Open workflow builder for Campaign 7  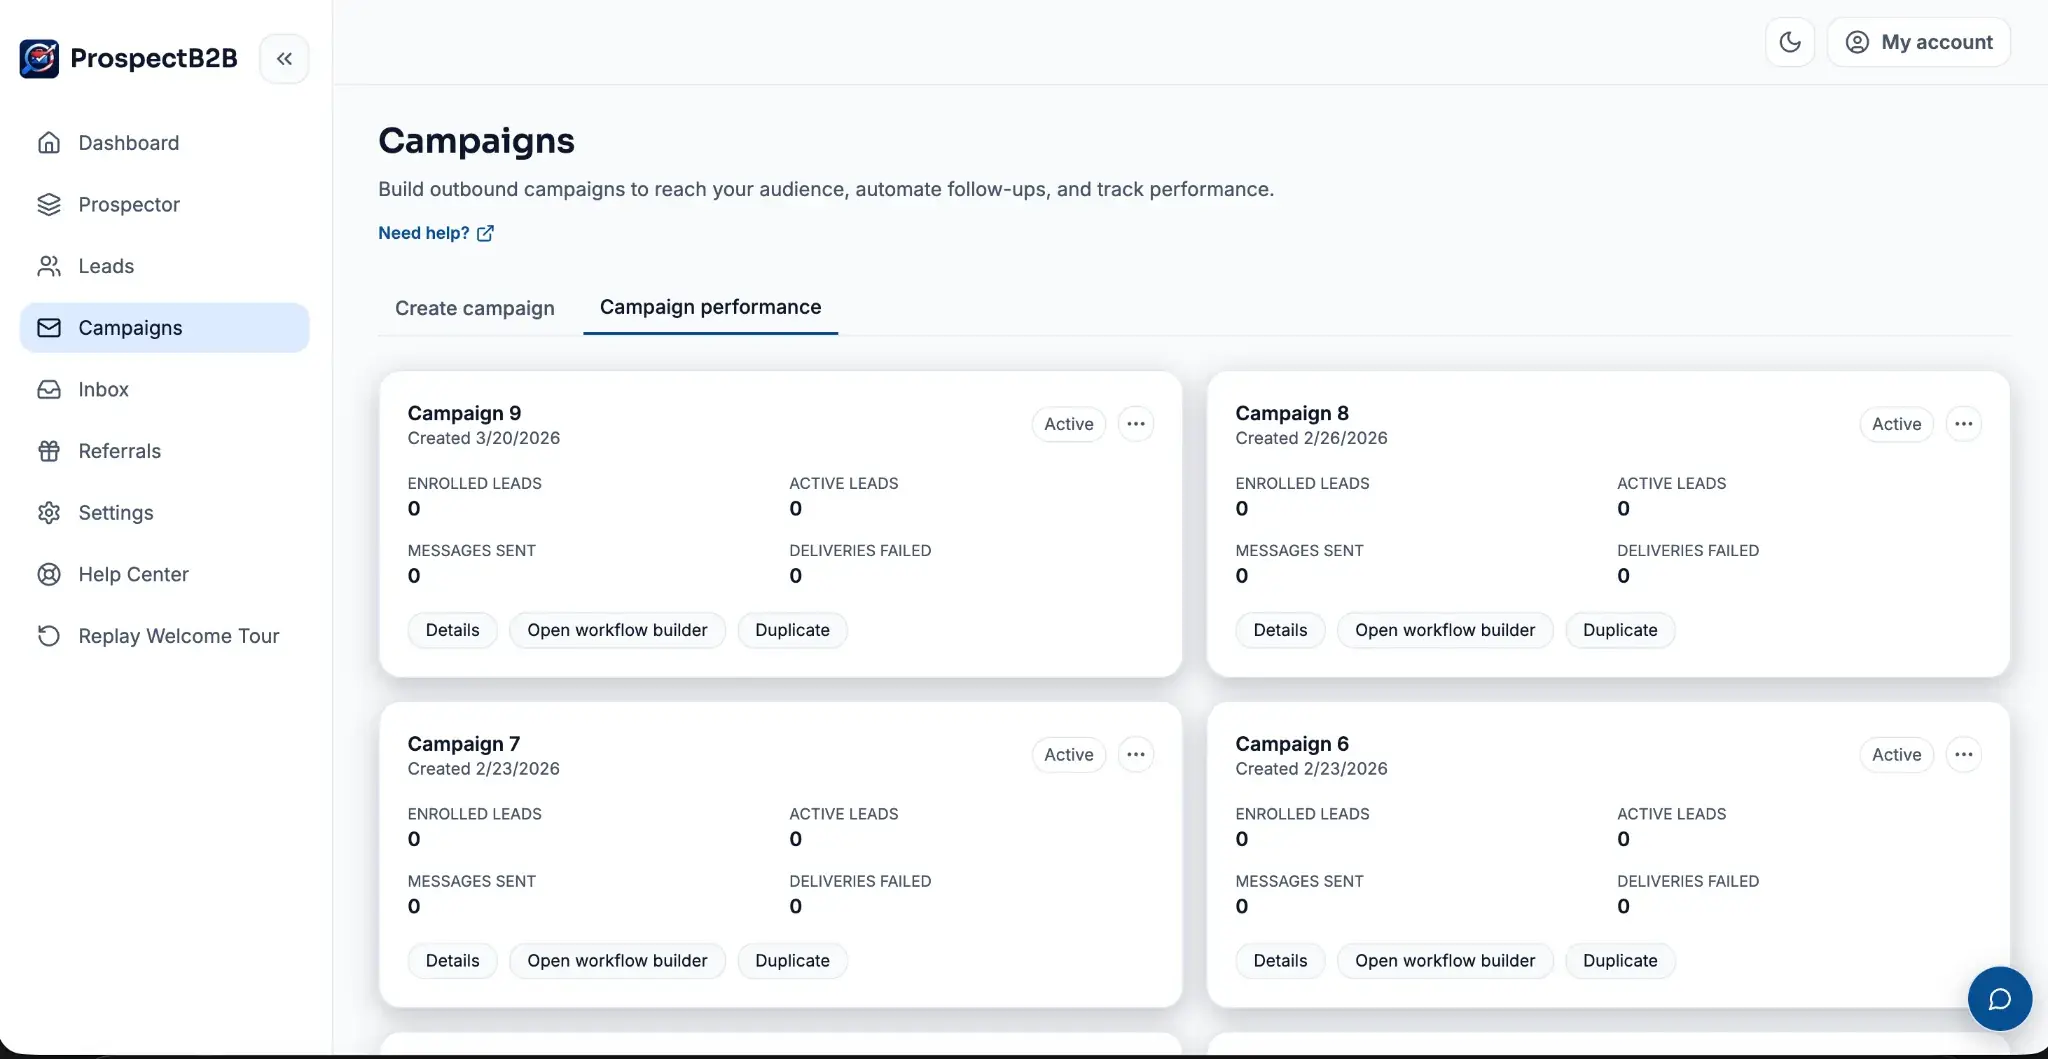[617, 961]
